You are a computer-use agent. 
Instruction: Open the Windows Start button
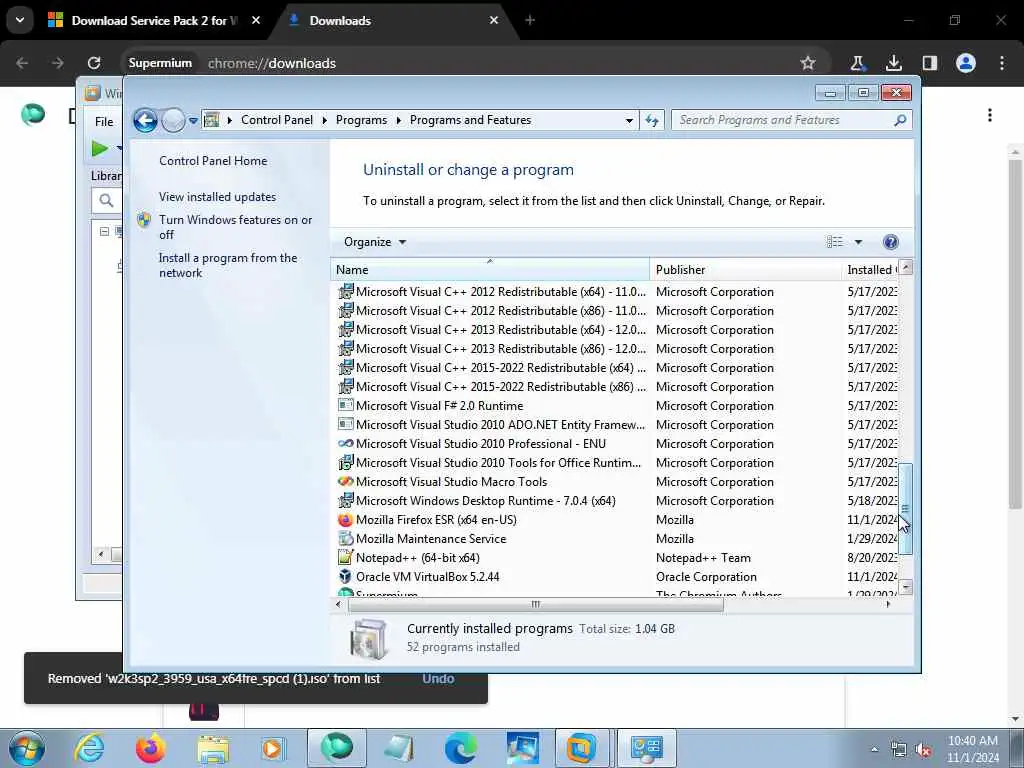(26, 748)
